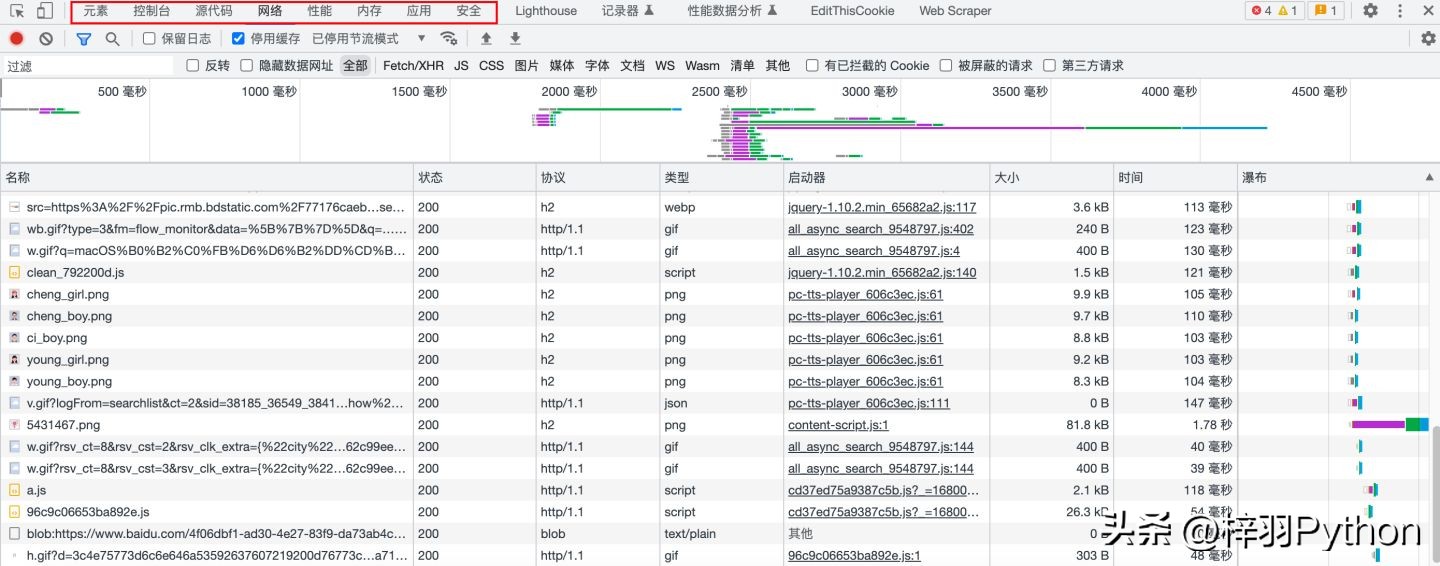Open EditThisCookie tab
Screen dimensions: 1440x566
pyautogui.click(x=851, y=11)
